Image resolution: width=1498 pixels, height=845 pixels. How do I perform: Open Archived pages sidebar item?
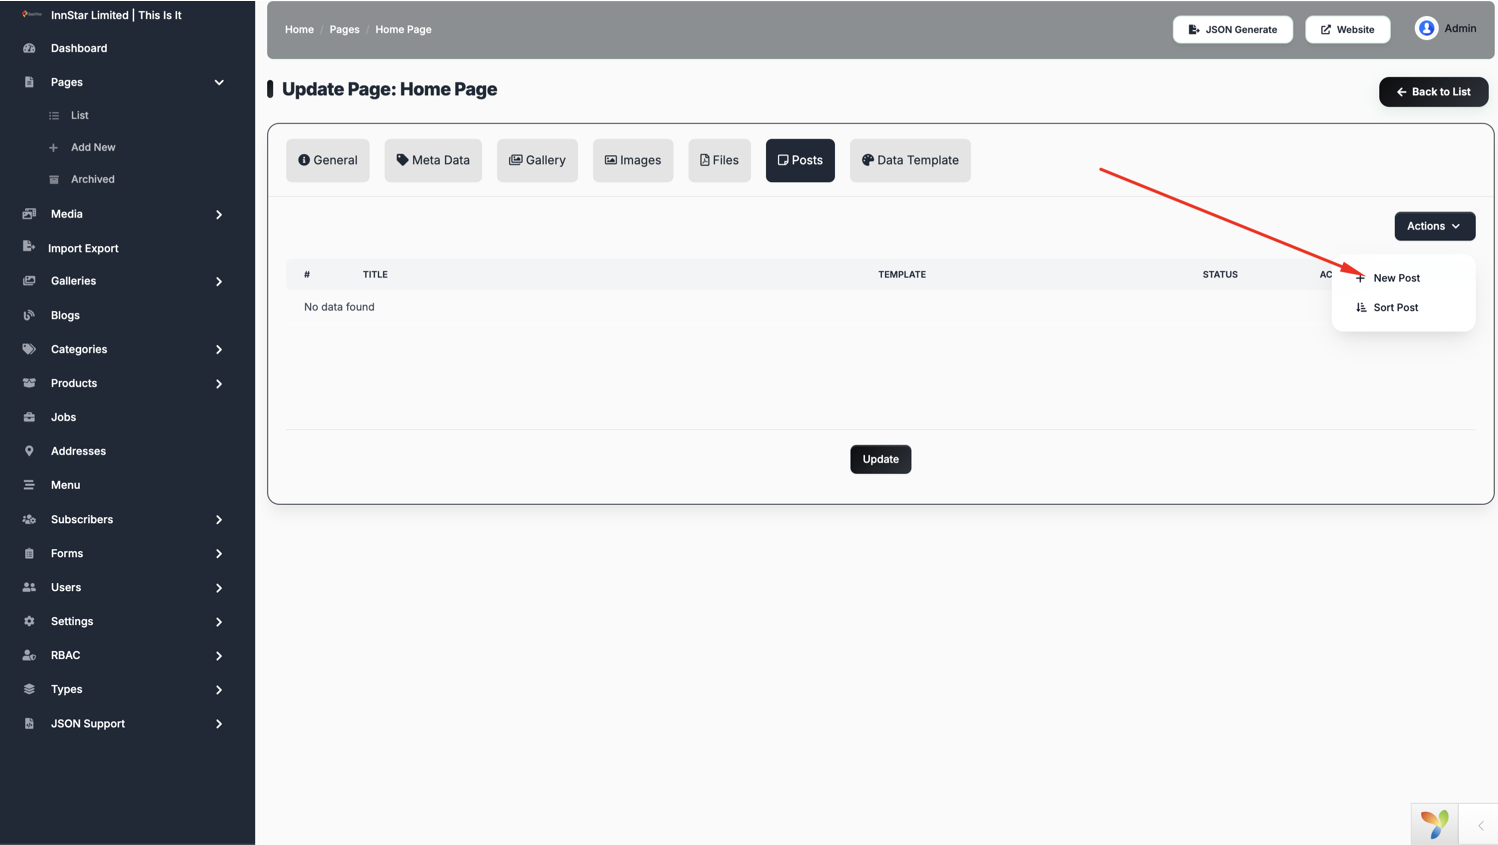tap(92, 179)
